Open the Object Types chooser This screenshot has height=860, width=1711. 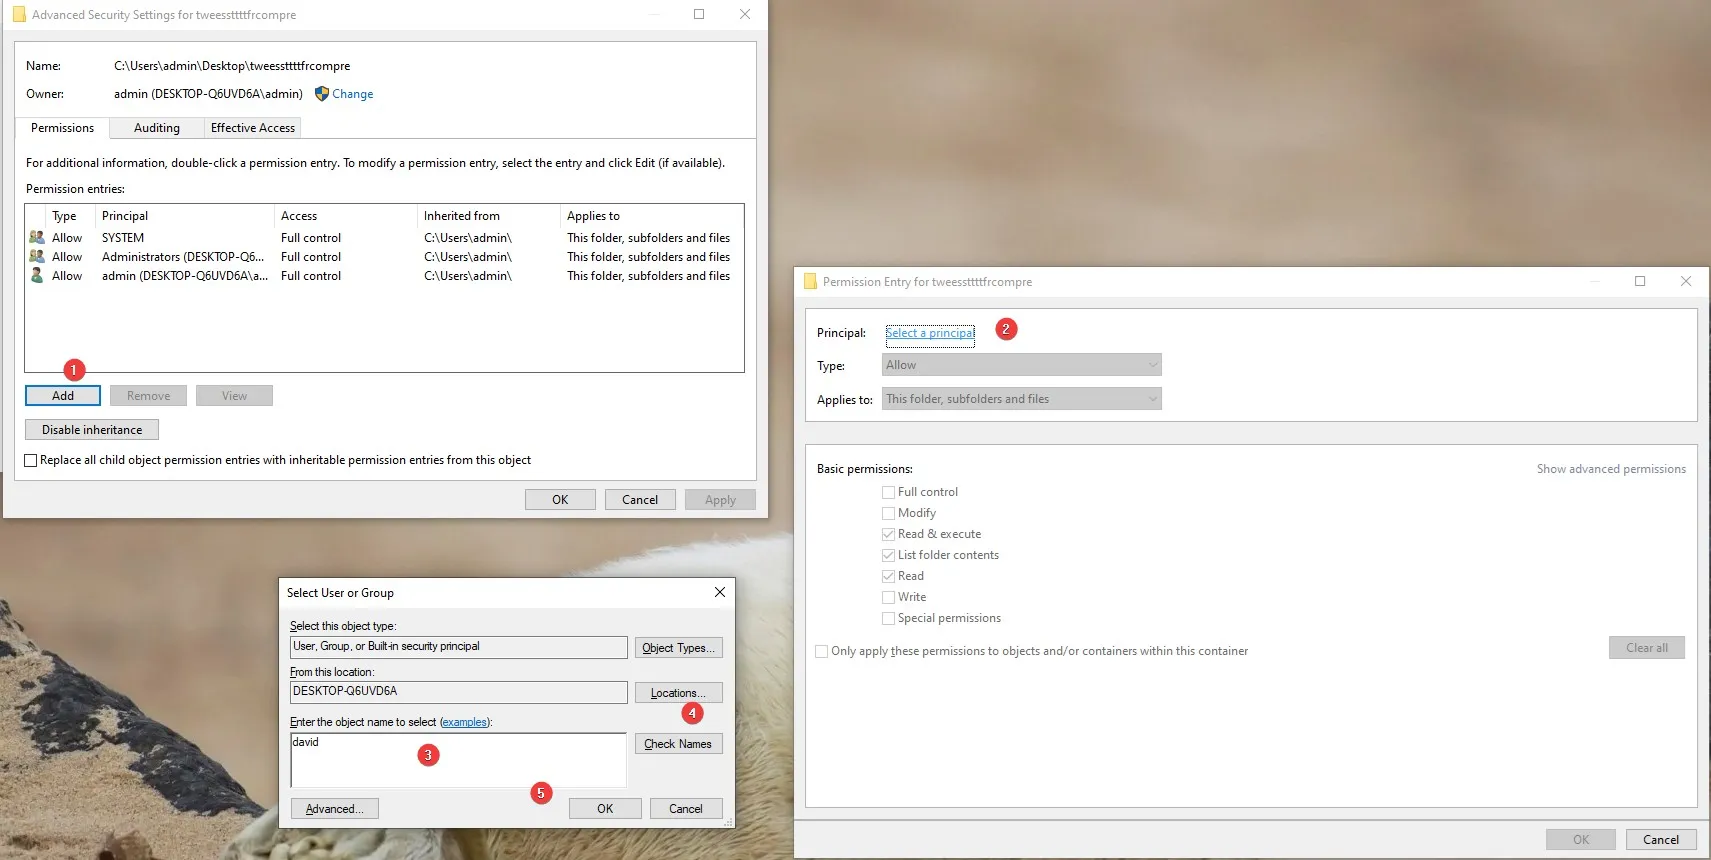tap(678, 648)
